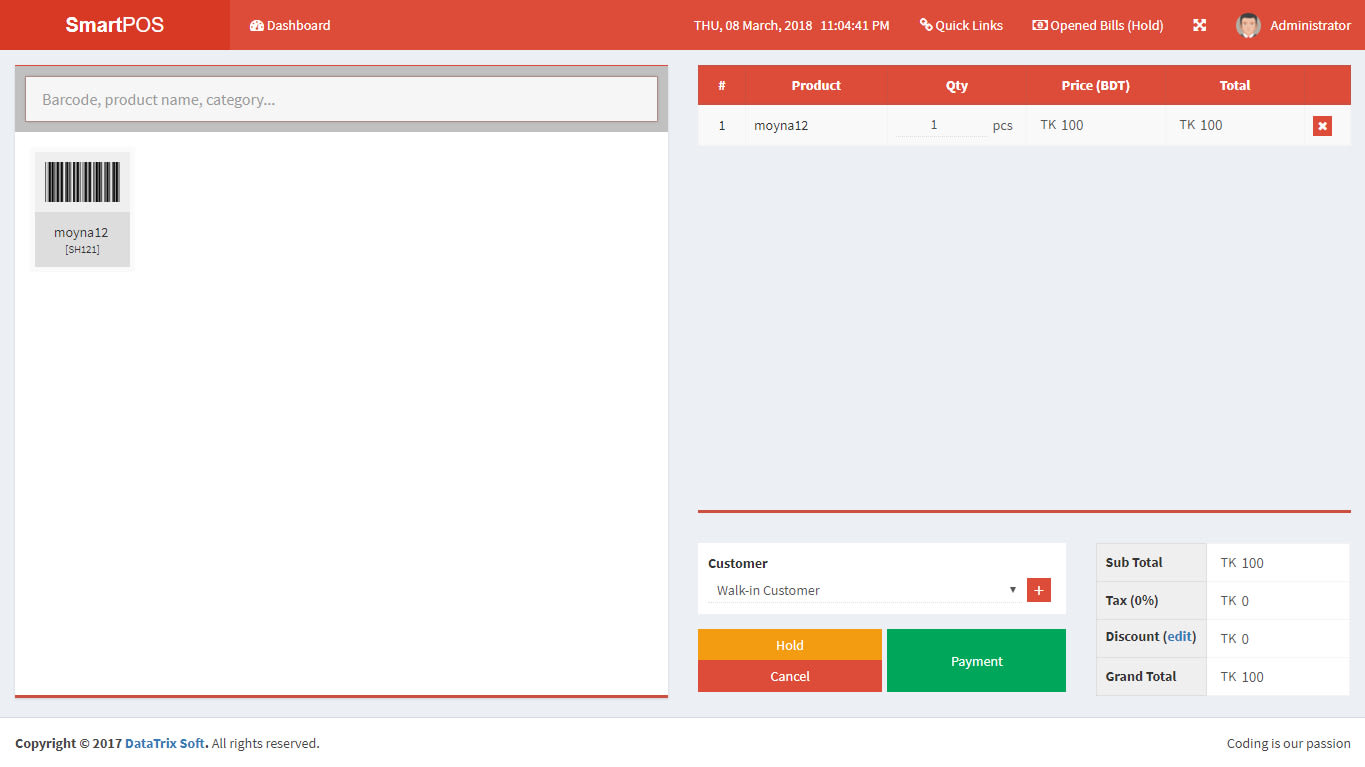Click the Sub Total value TK 100
Viewport: 1365px width, 767px height.
click(1242, 563)
